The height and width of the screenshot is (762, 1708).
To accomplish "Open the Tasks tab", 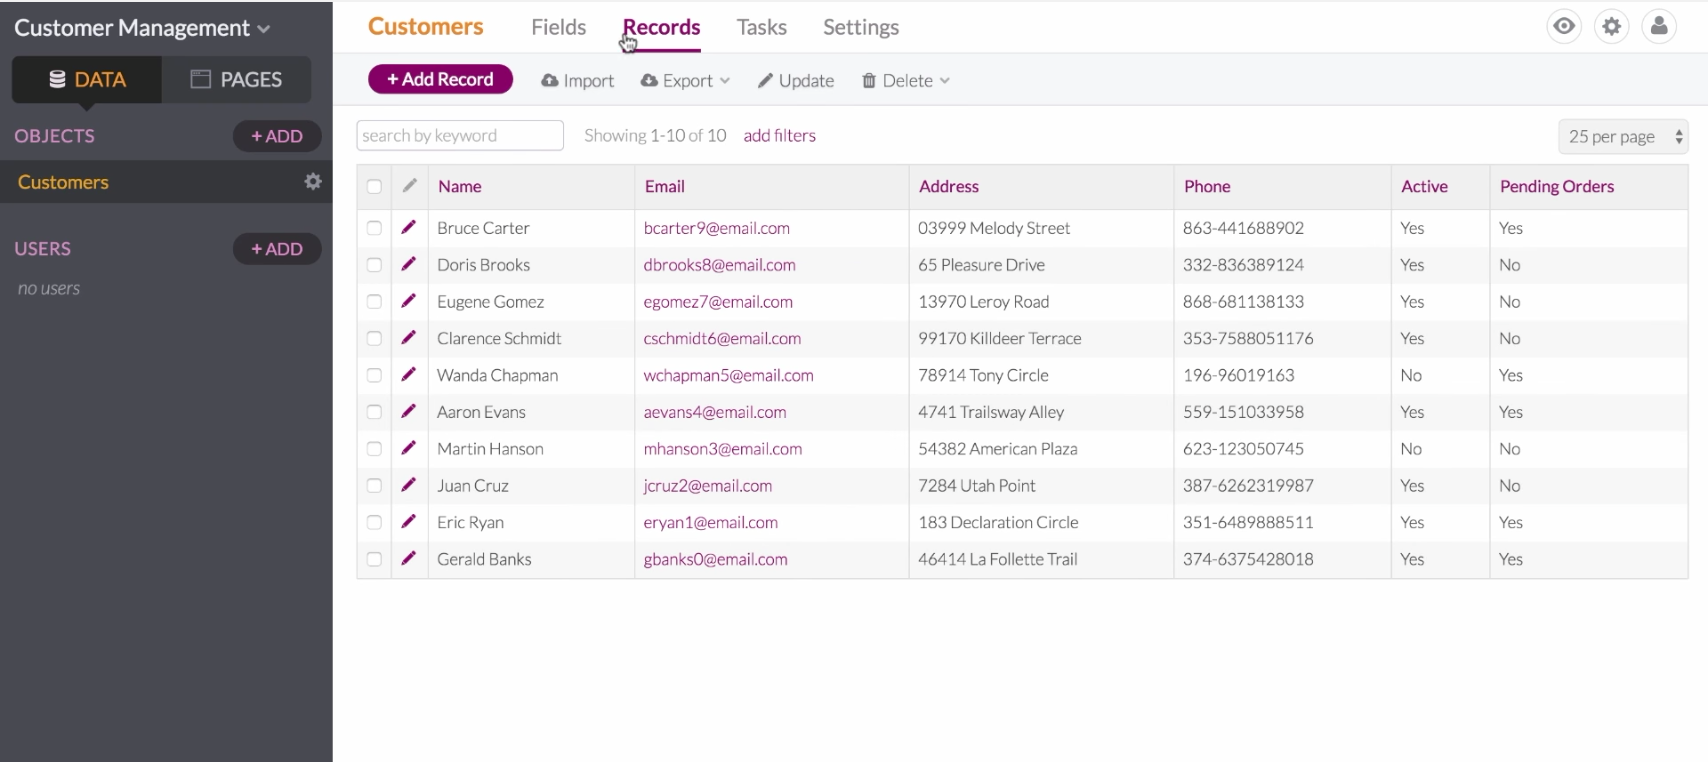I will 761,28.
